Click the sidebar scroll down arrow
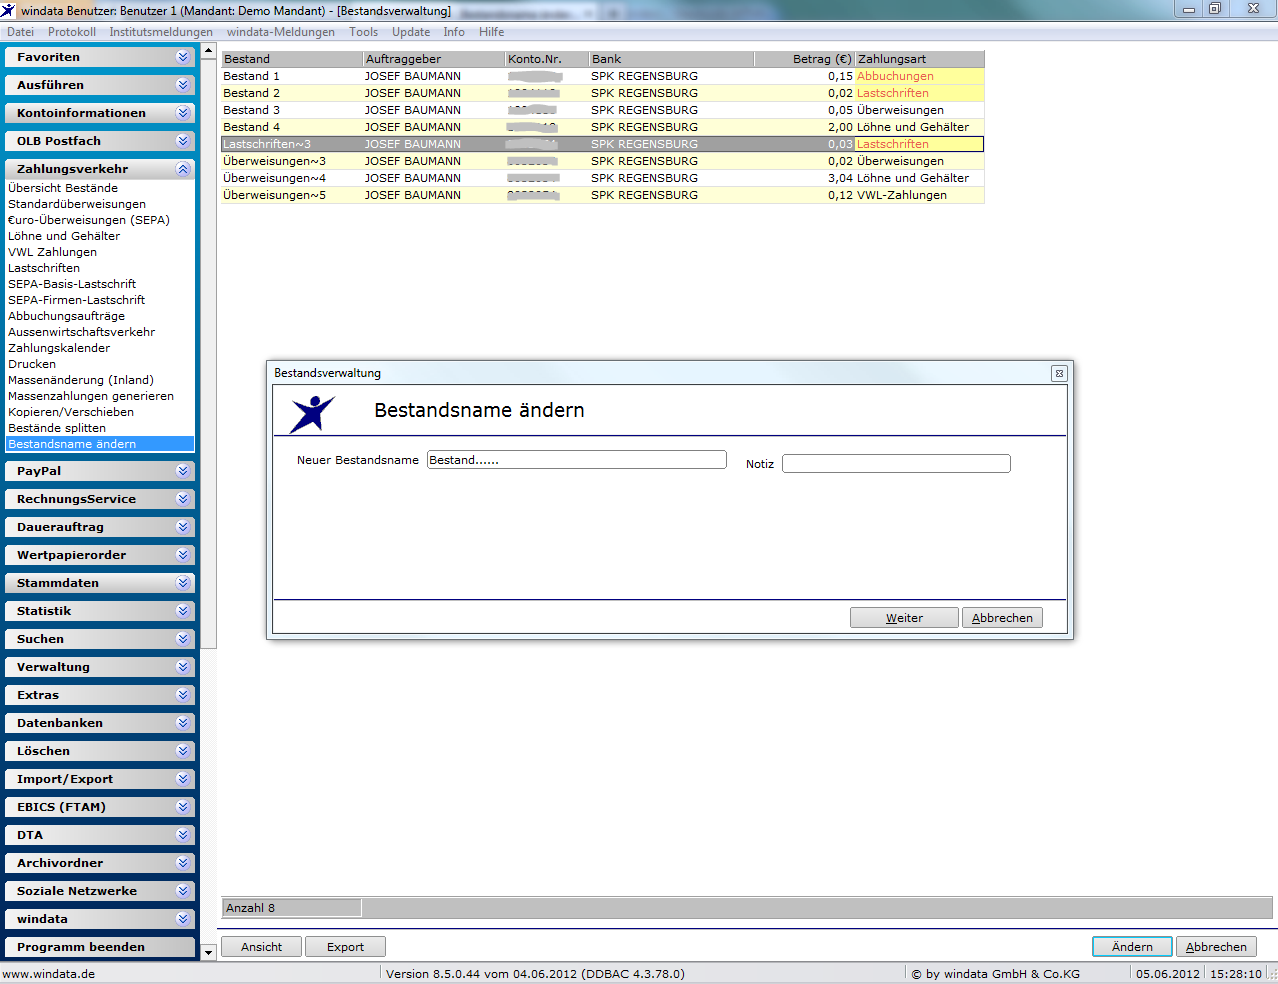This screenshot has height=984, width=1278. pos(208,953)
